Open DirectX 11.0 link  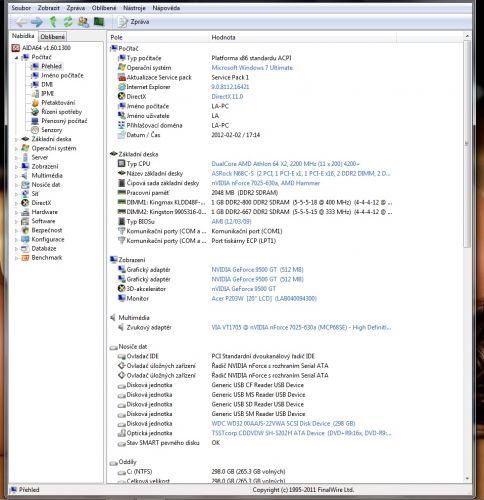[227, 97]
